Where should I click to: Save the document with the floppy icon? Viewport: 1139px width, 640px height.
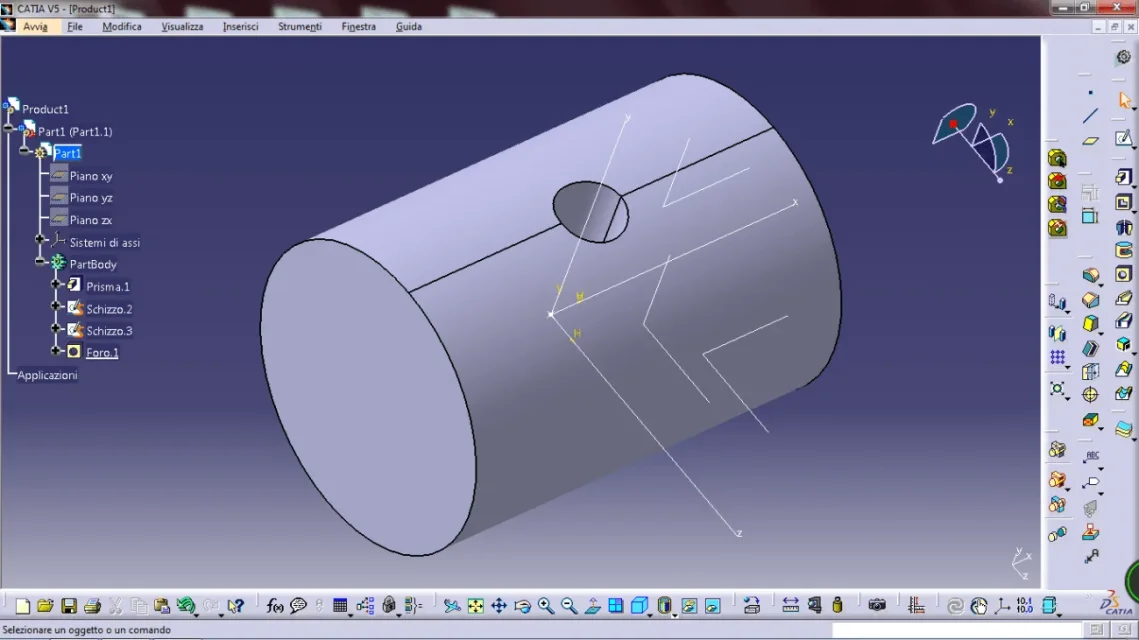point(69,606)
